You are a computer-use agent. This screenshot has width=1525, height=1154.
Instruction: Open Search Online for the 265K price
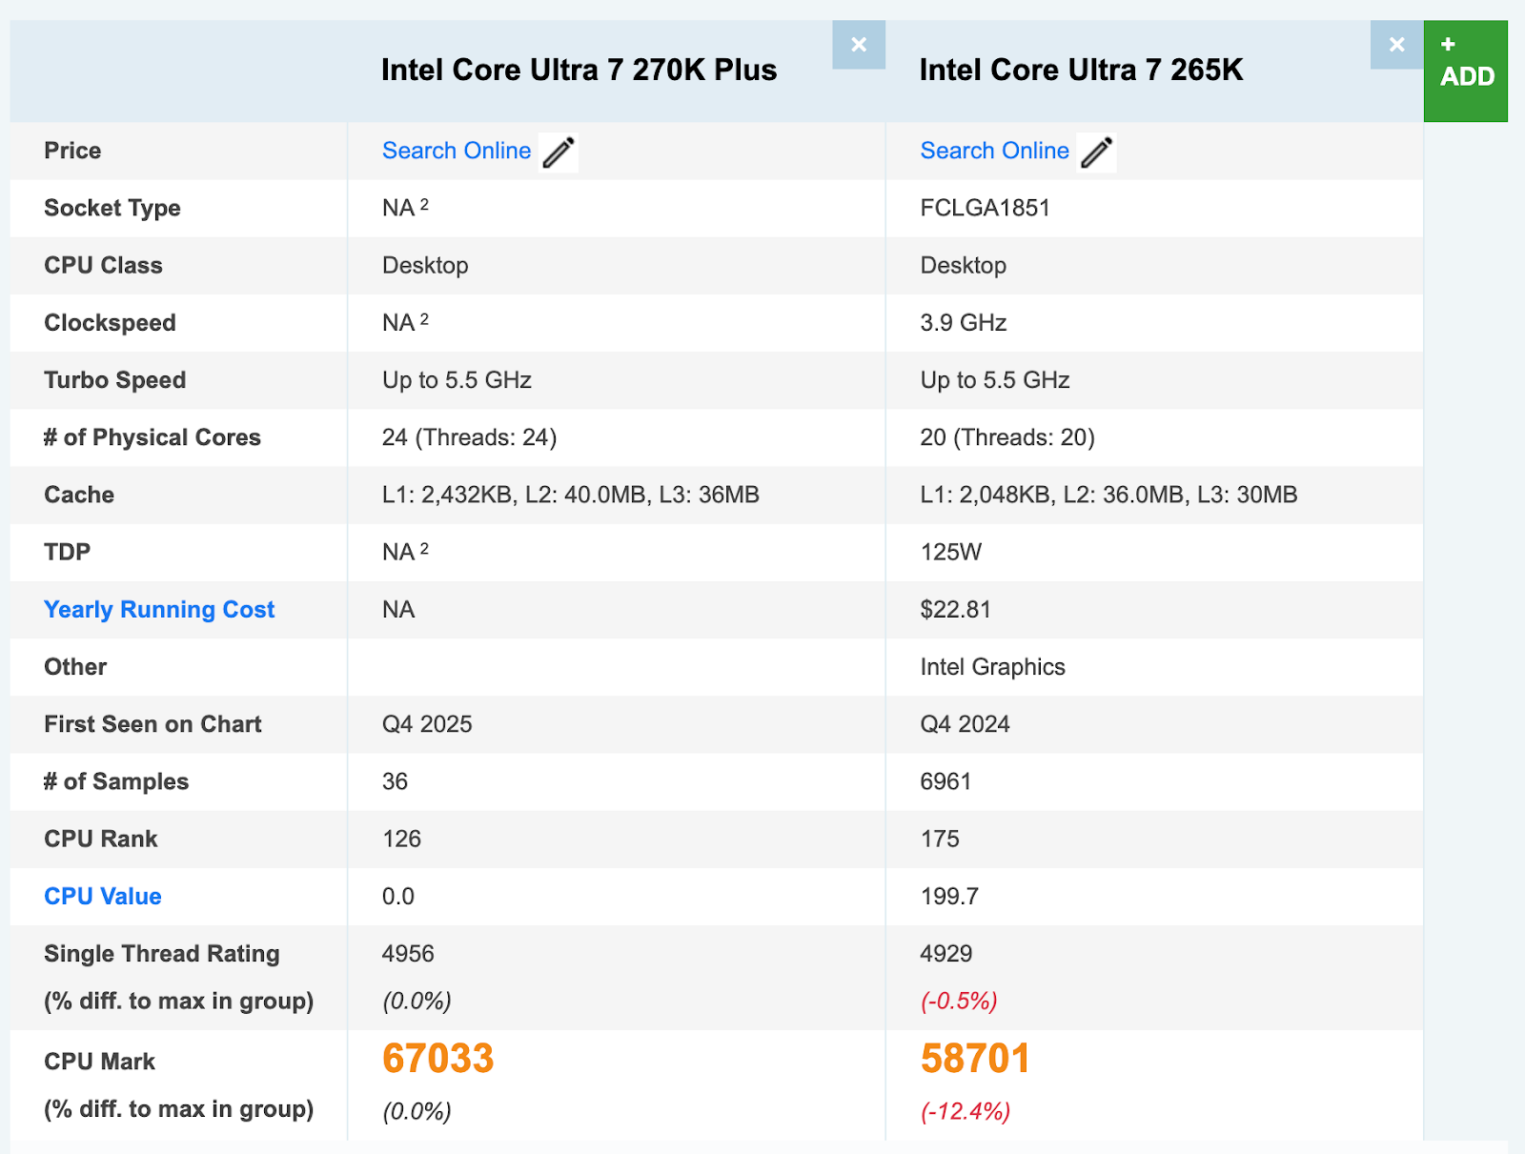point(994,151)
